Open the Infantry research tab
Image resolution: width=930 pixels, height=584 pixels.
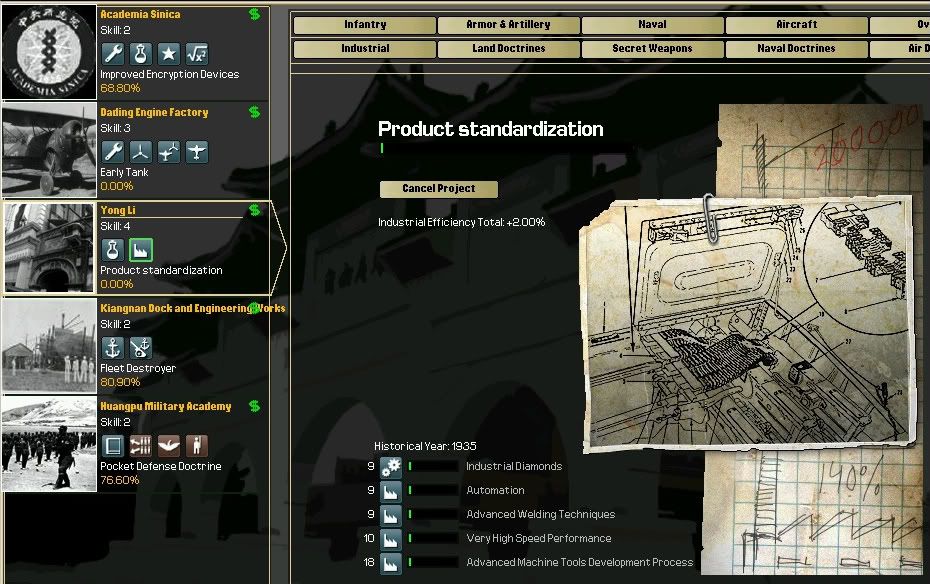click(x=365, y=25)
